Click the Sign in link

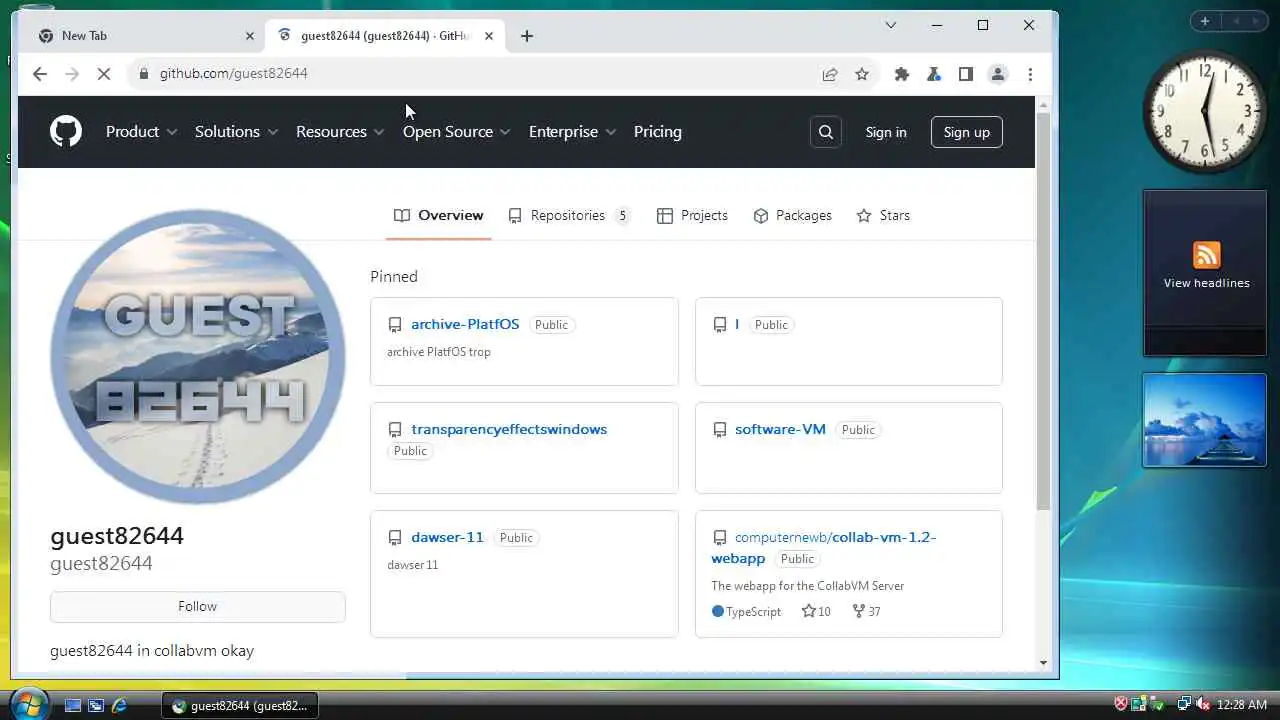point(886,132)
